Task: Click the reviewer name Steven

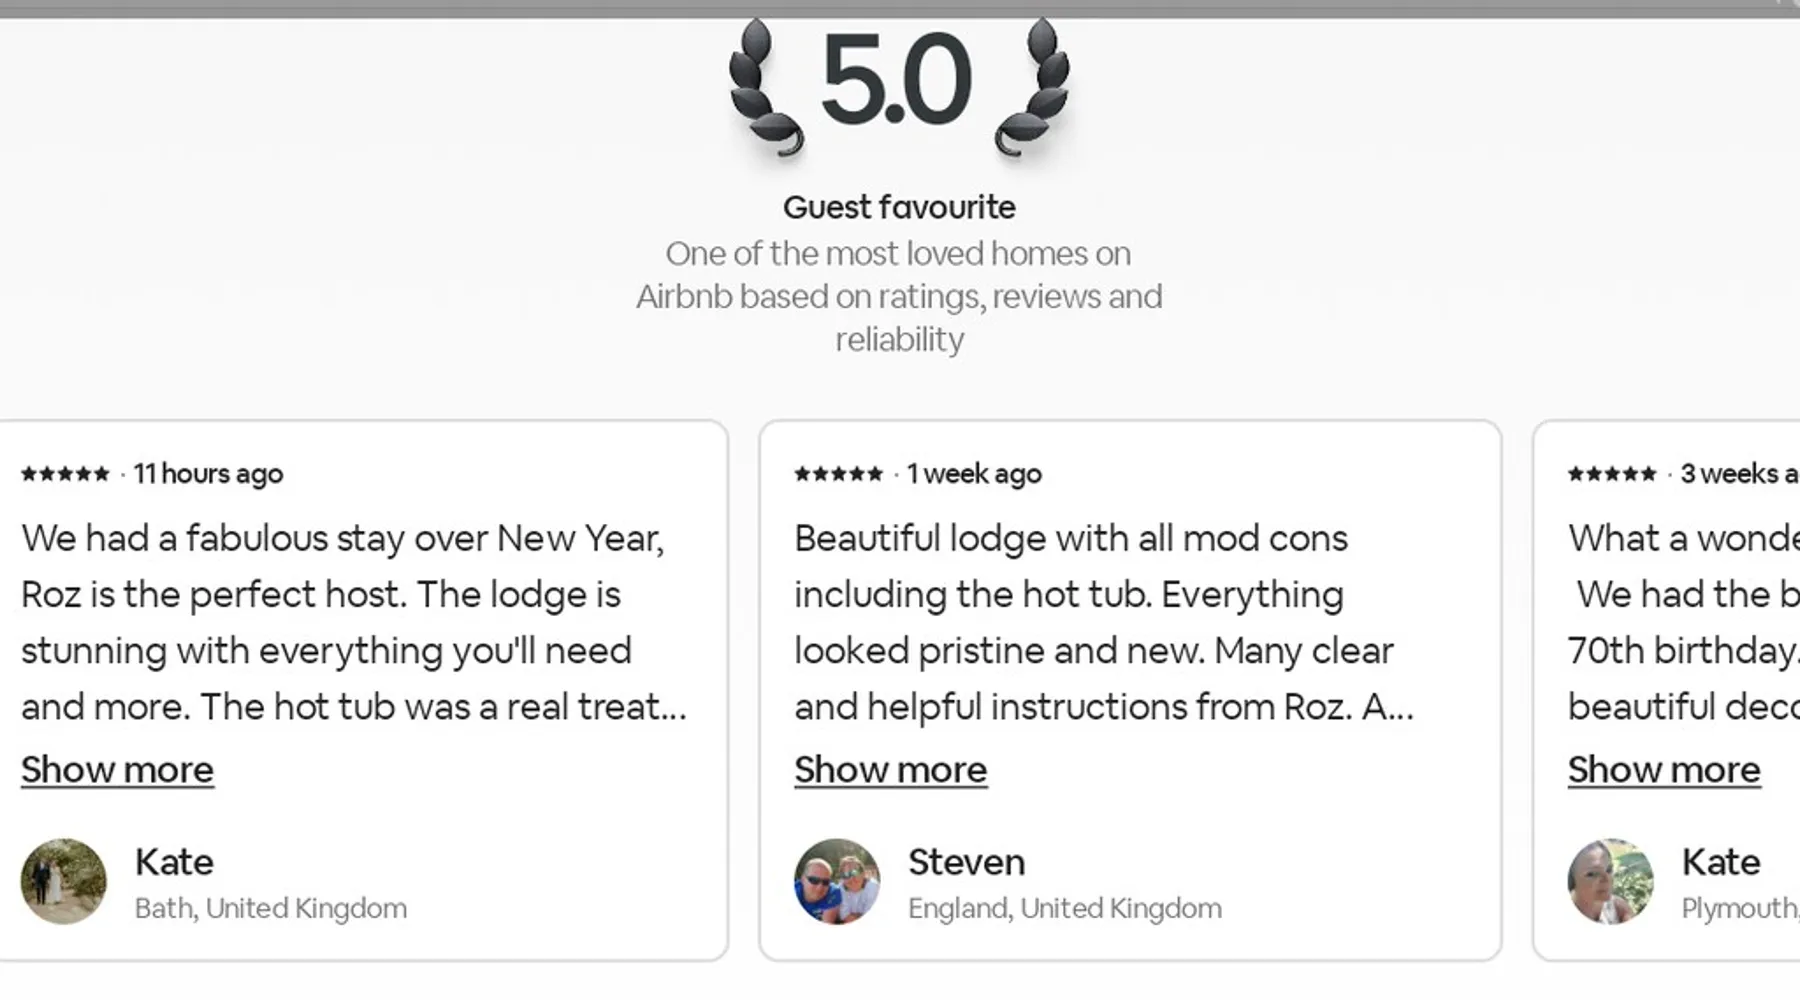Action: pyautogui.click(x=966, y=862)
